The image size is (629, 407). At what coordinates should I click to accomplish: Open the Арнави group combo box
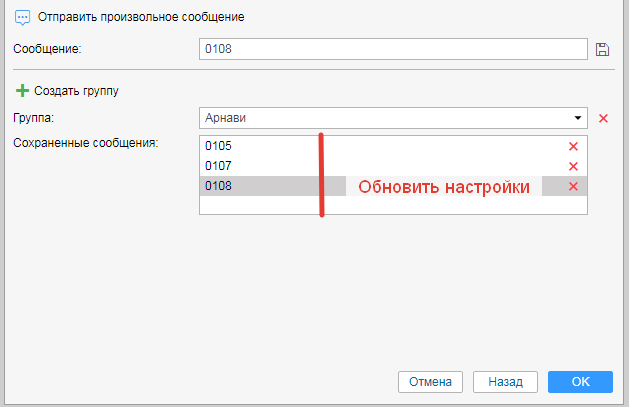[385, 118]
